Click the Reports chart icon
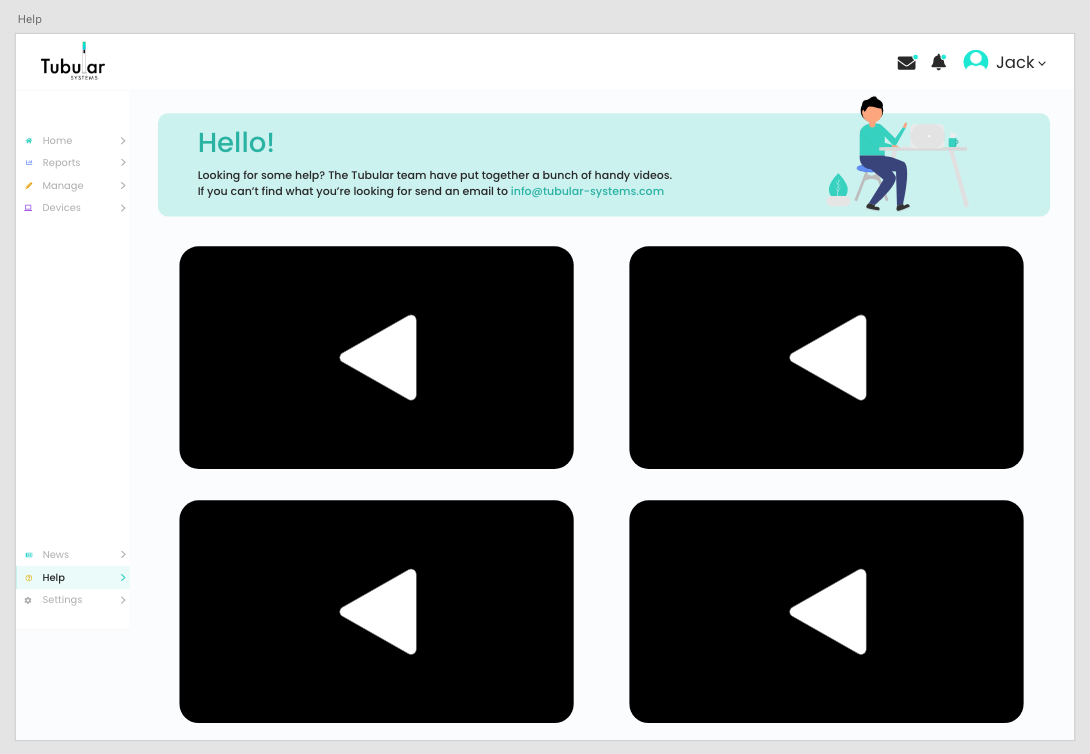This screenshot has width=1090, height=754. point(29,163)
